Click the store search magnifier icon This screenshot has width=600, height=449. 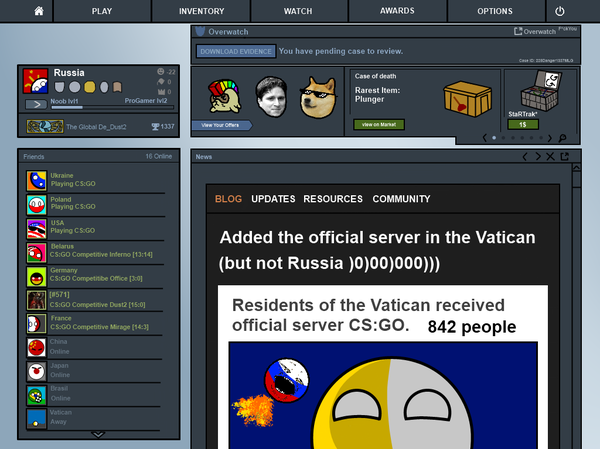[x=562, y=138]
